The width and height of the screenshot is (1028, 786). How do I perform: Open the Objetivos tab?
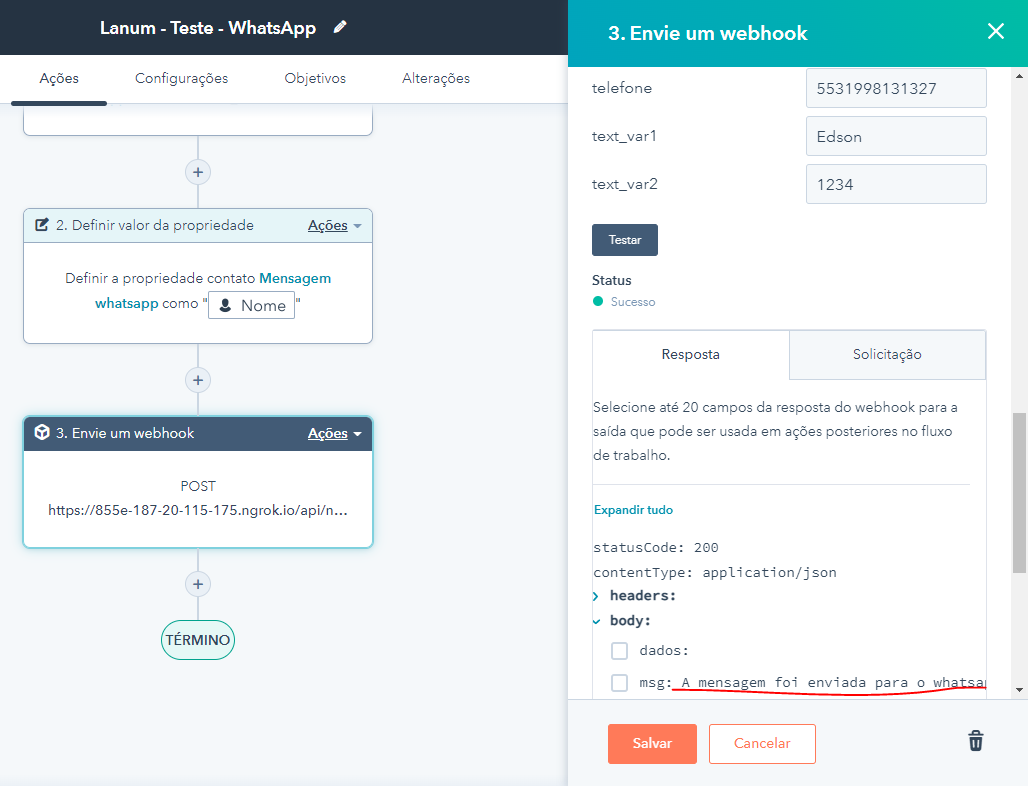[315, 78]
